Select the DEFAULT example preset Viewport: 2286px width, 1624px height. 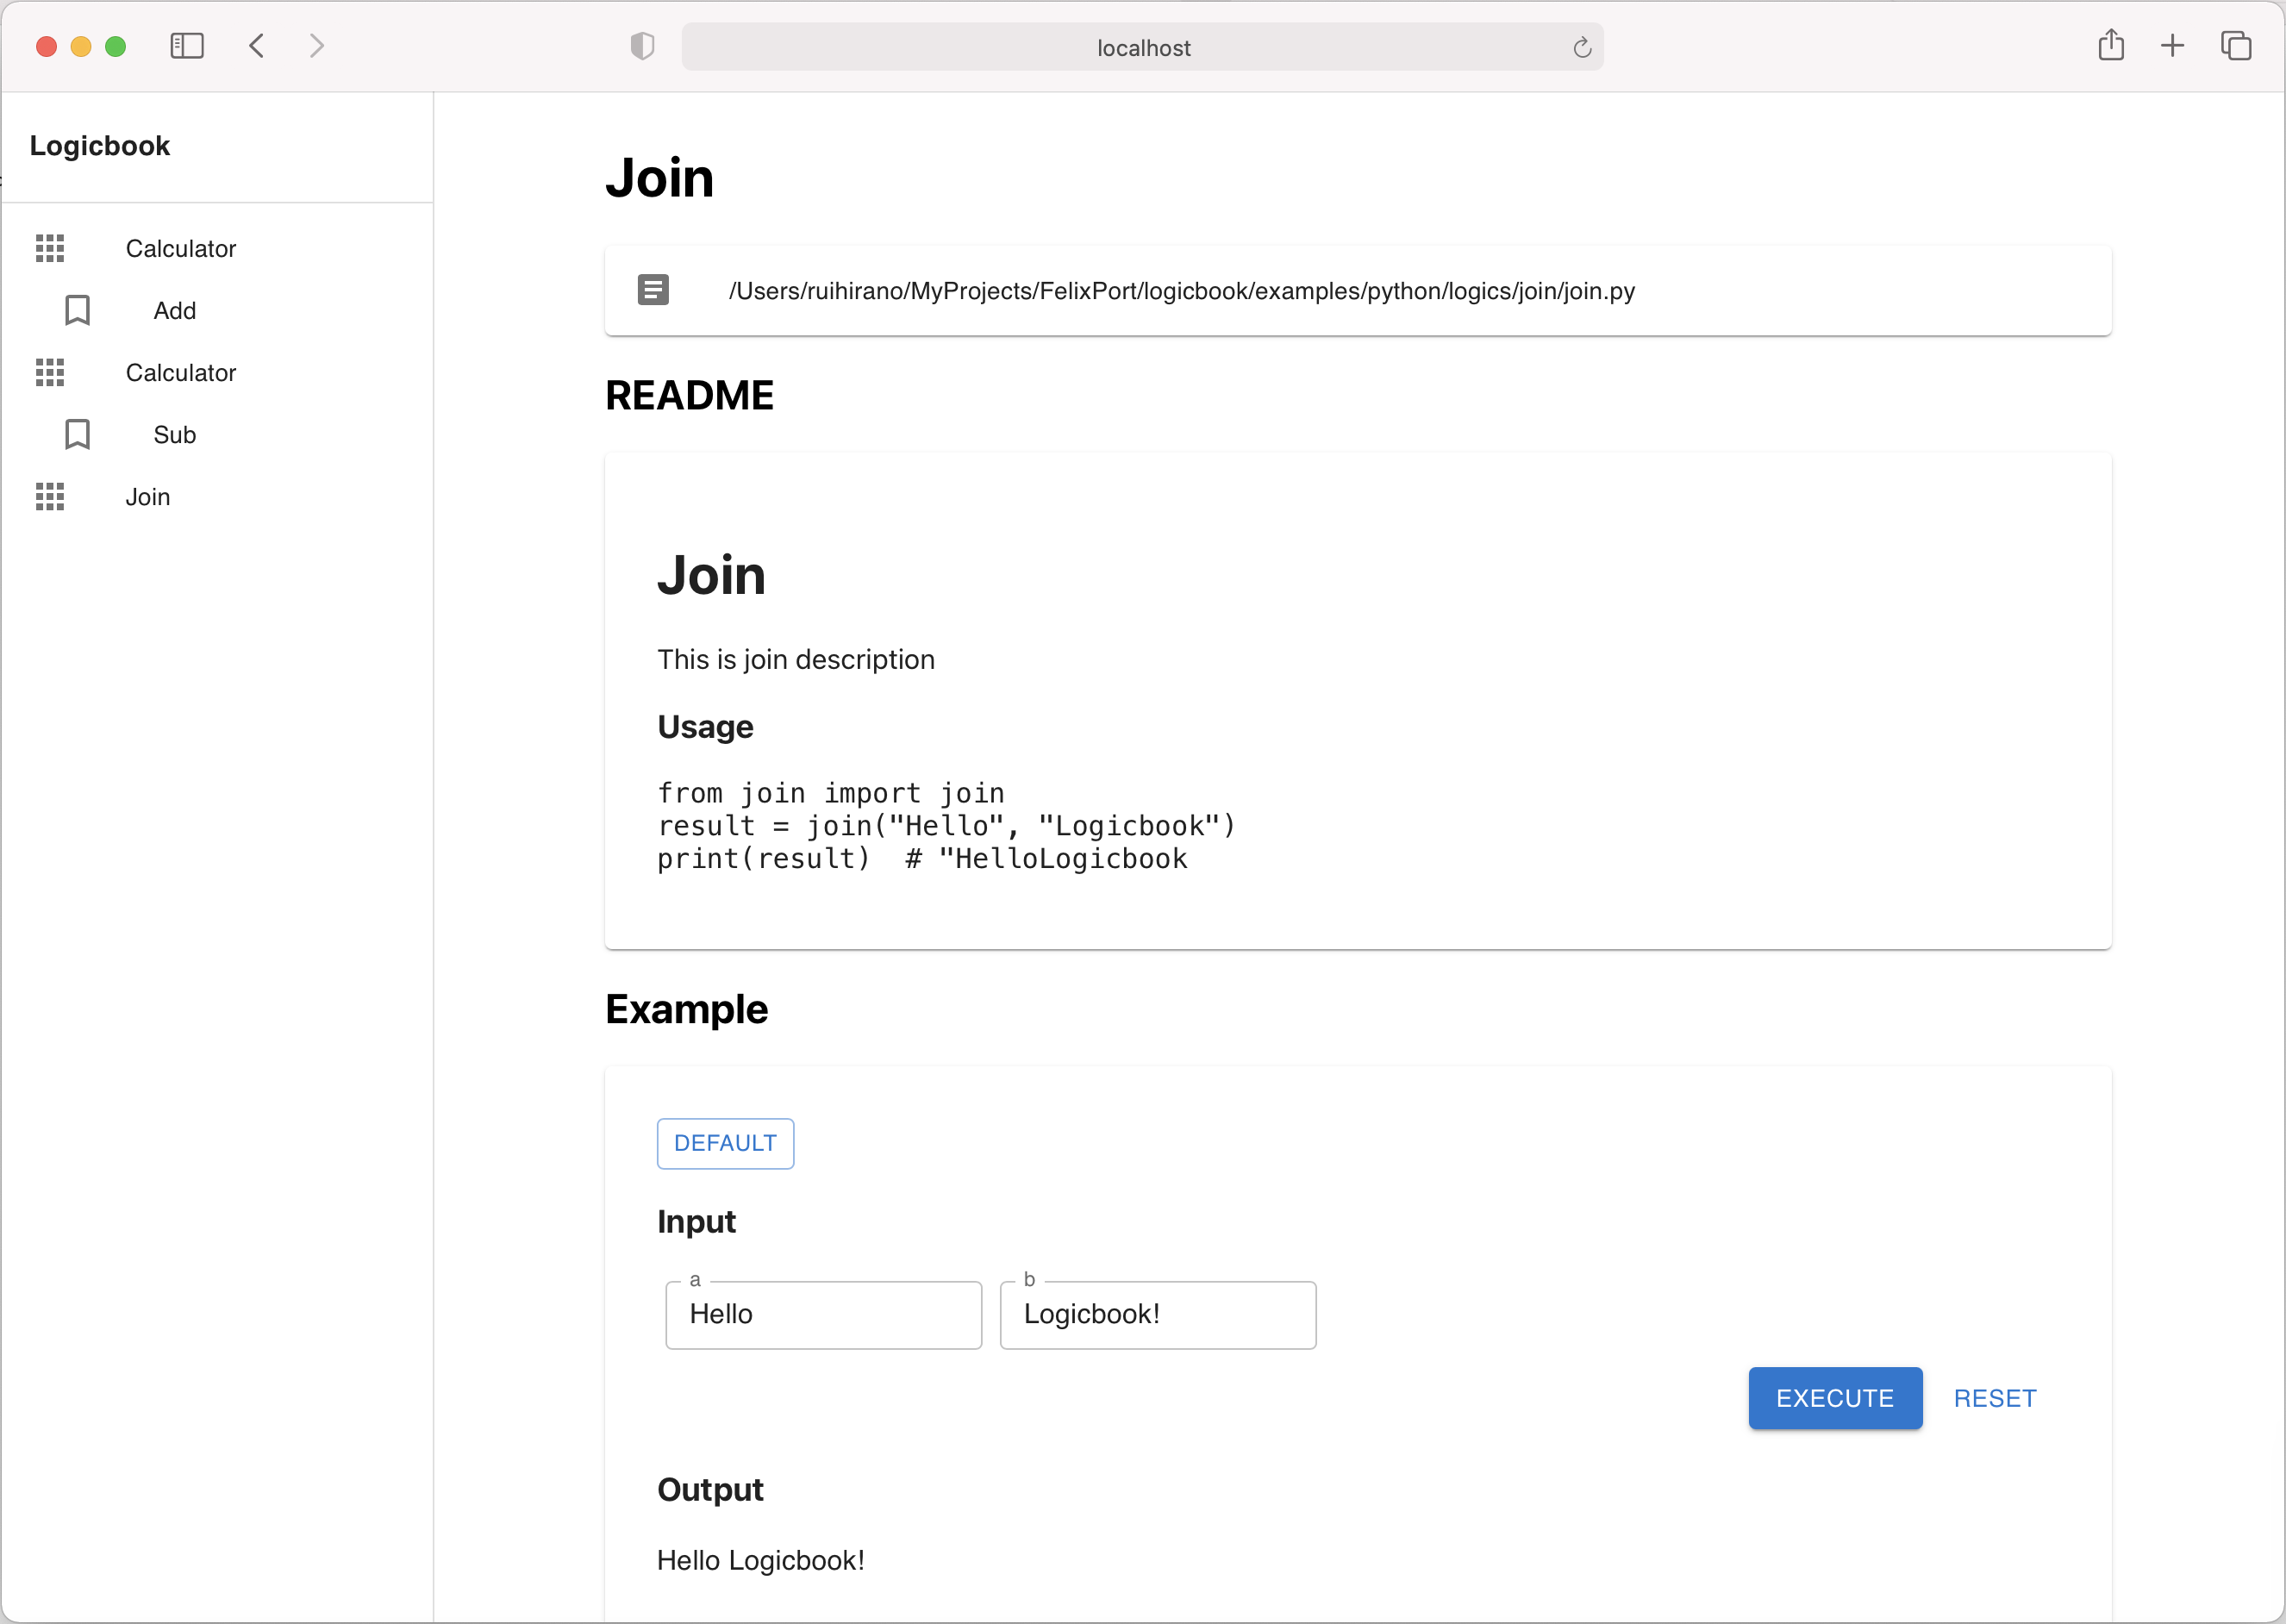[725, 1143]
